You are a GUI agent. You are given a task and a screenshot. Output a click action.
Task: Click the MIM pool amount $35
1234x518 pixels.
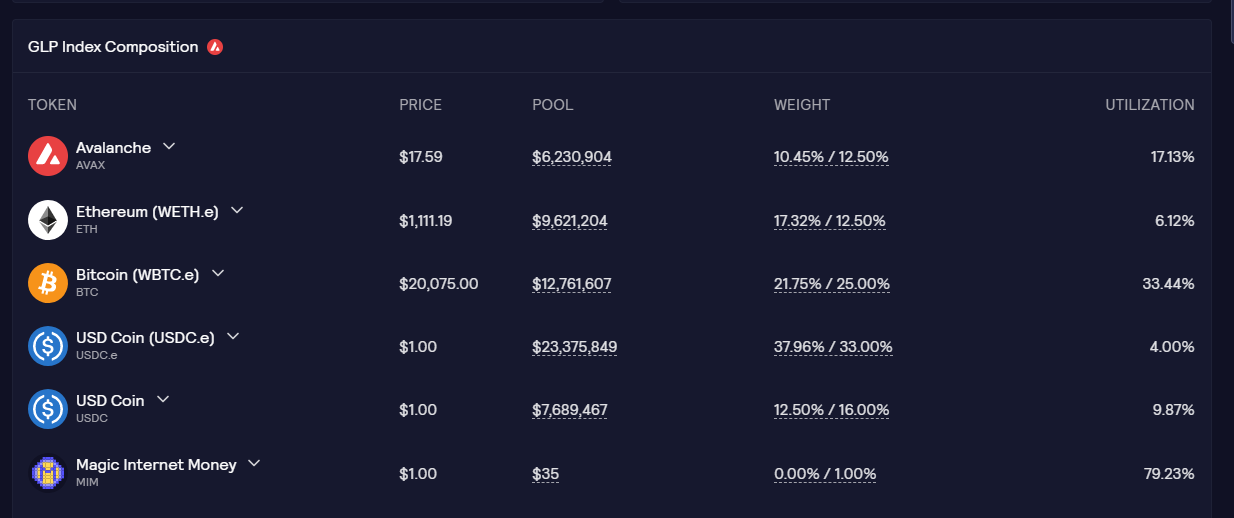click(545, 474)
